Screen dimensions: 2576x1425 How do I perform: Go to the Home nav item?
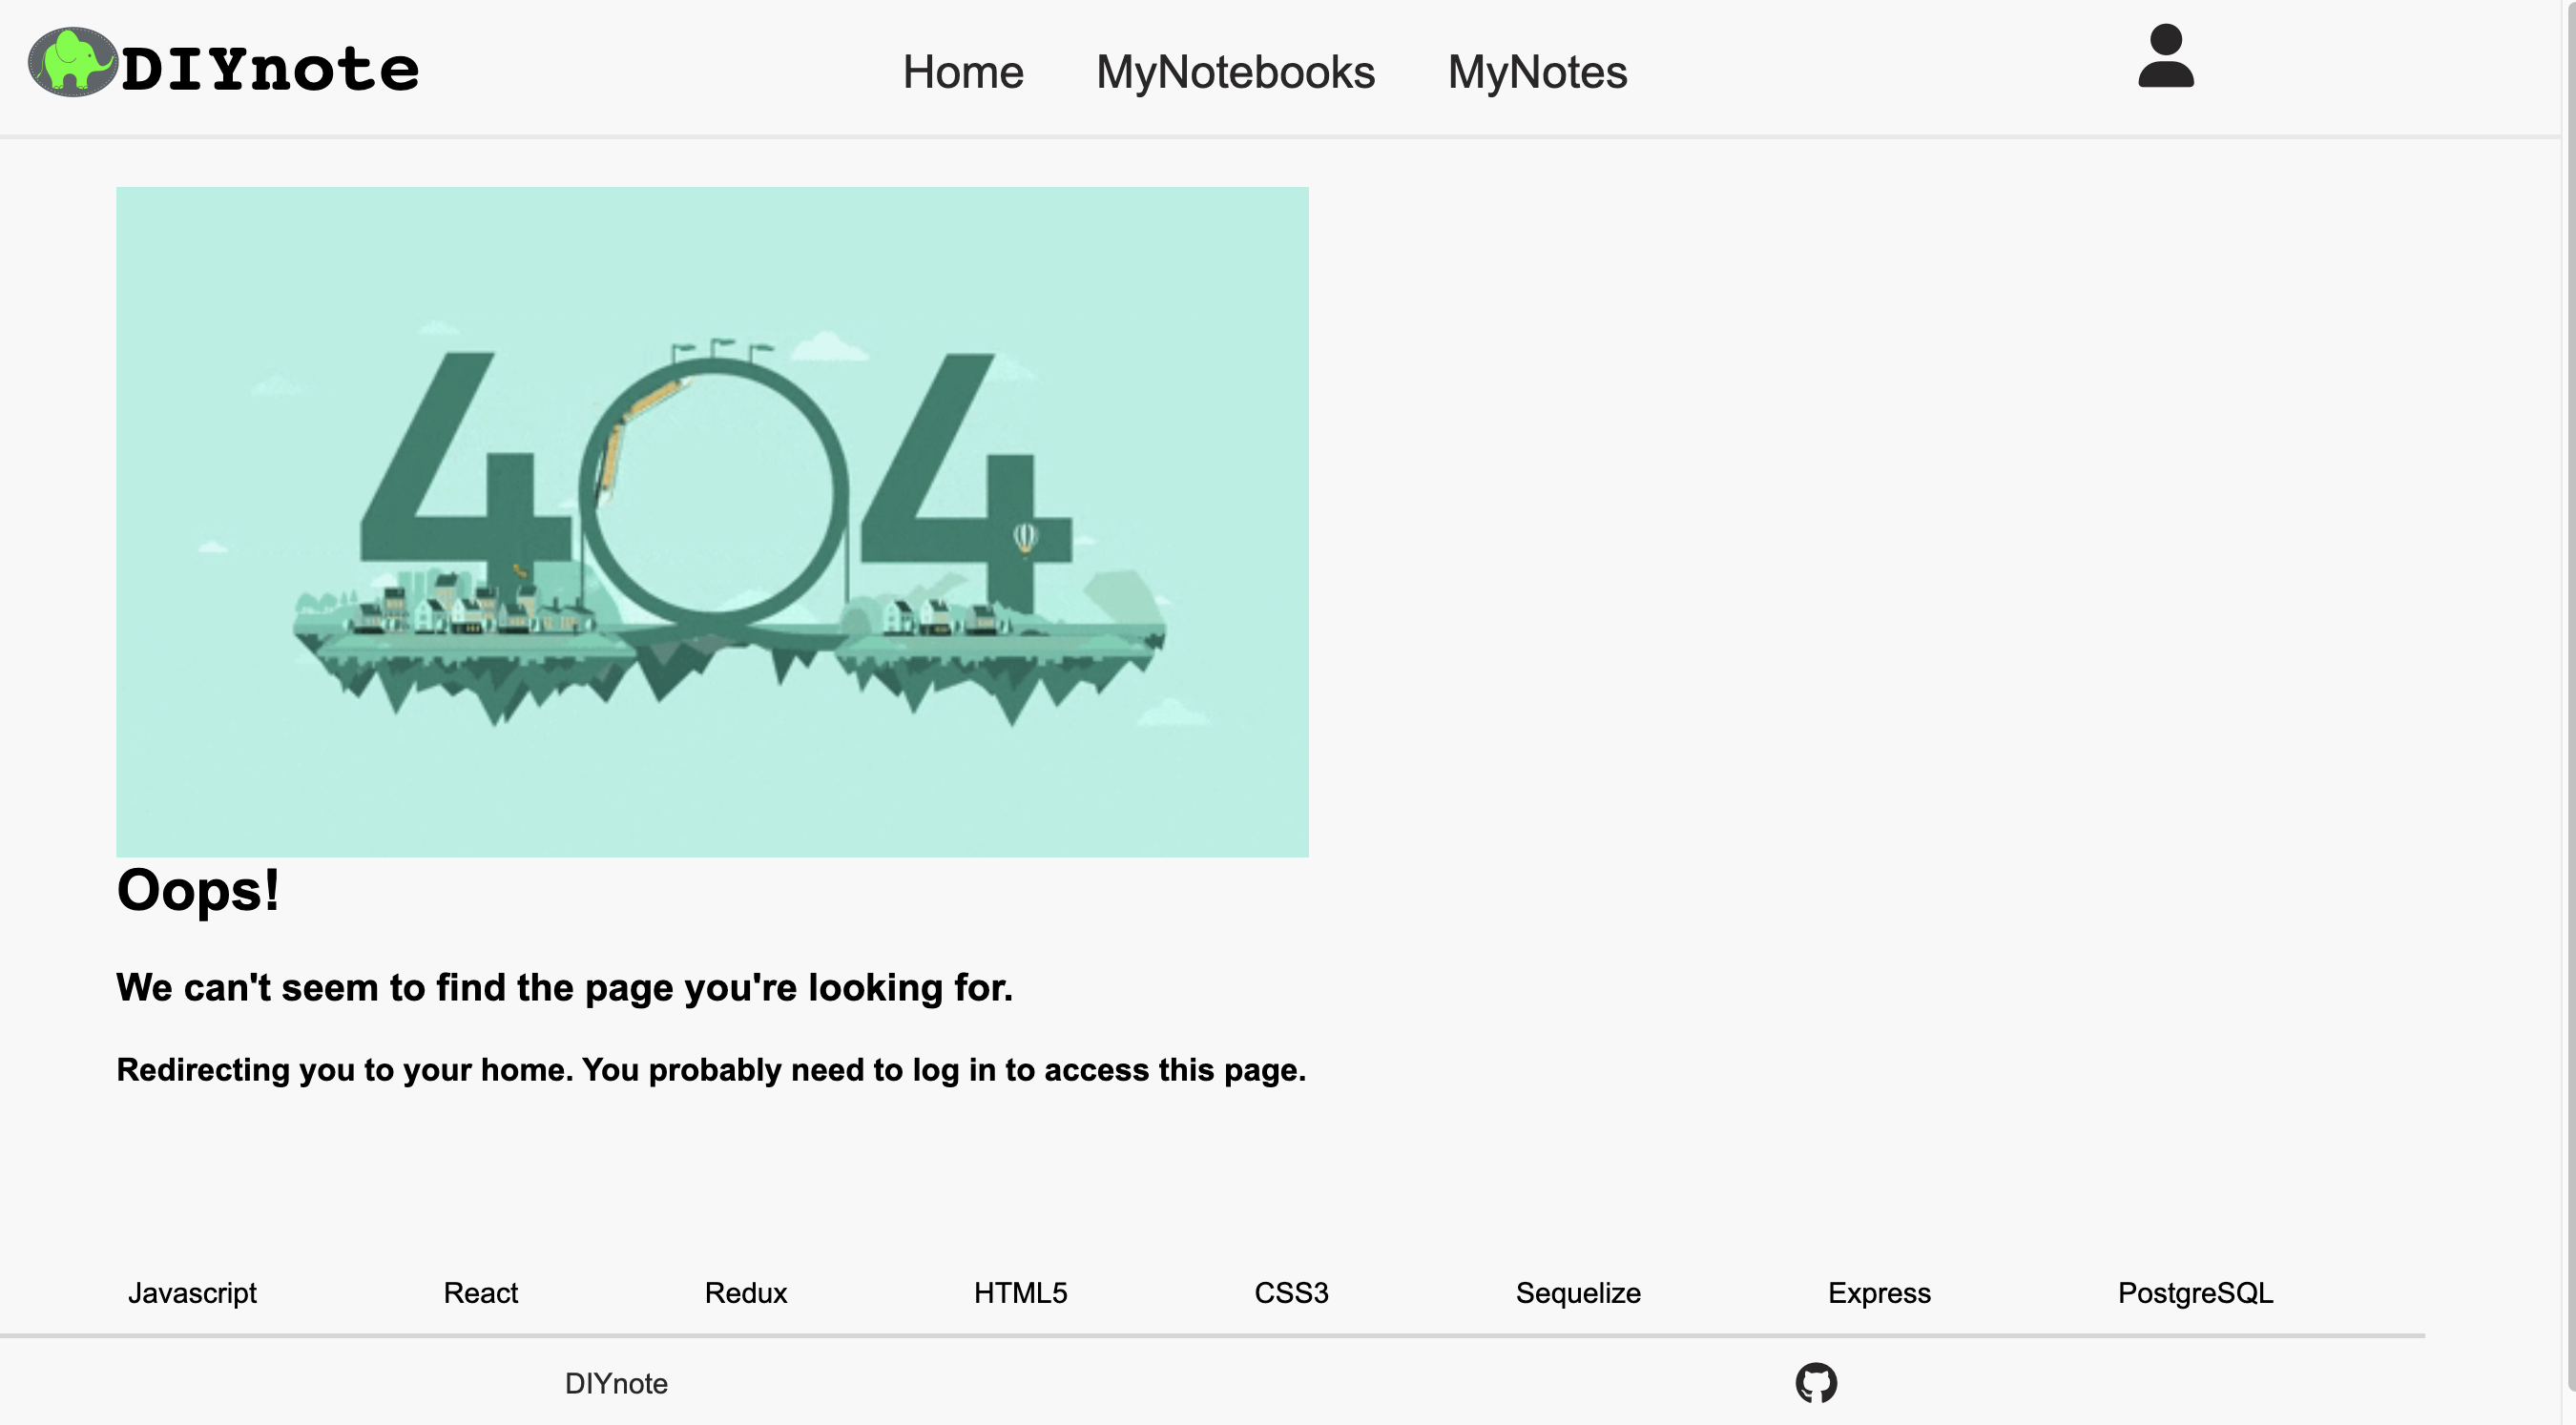pyautogui.click(x=962, y=72)
